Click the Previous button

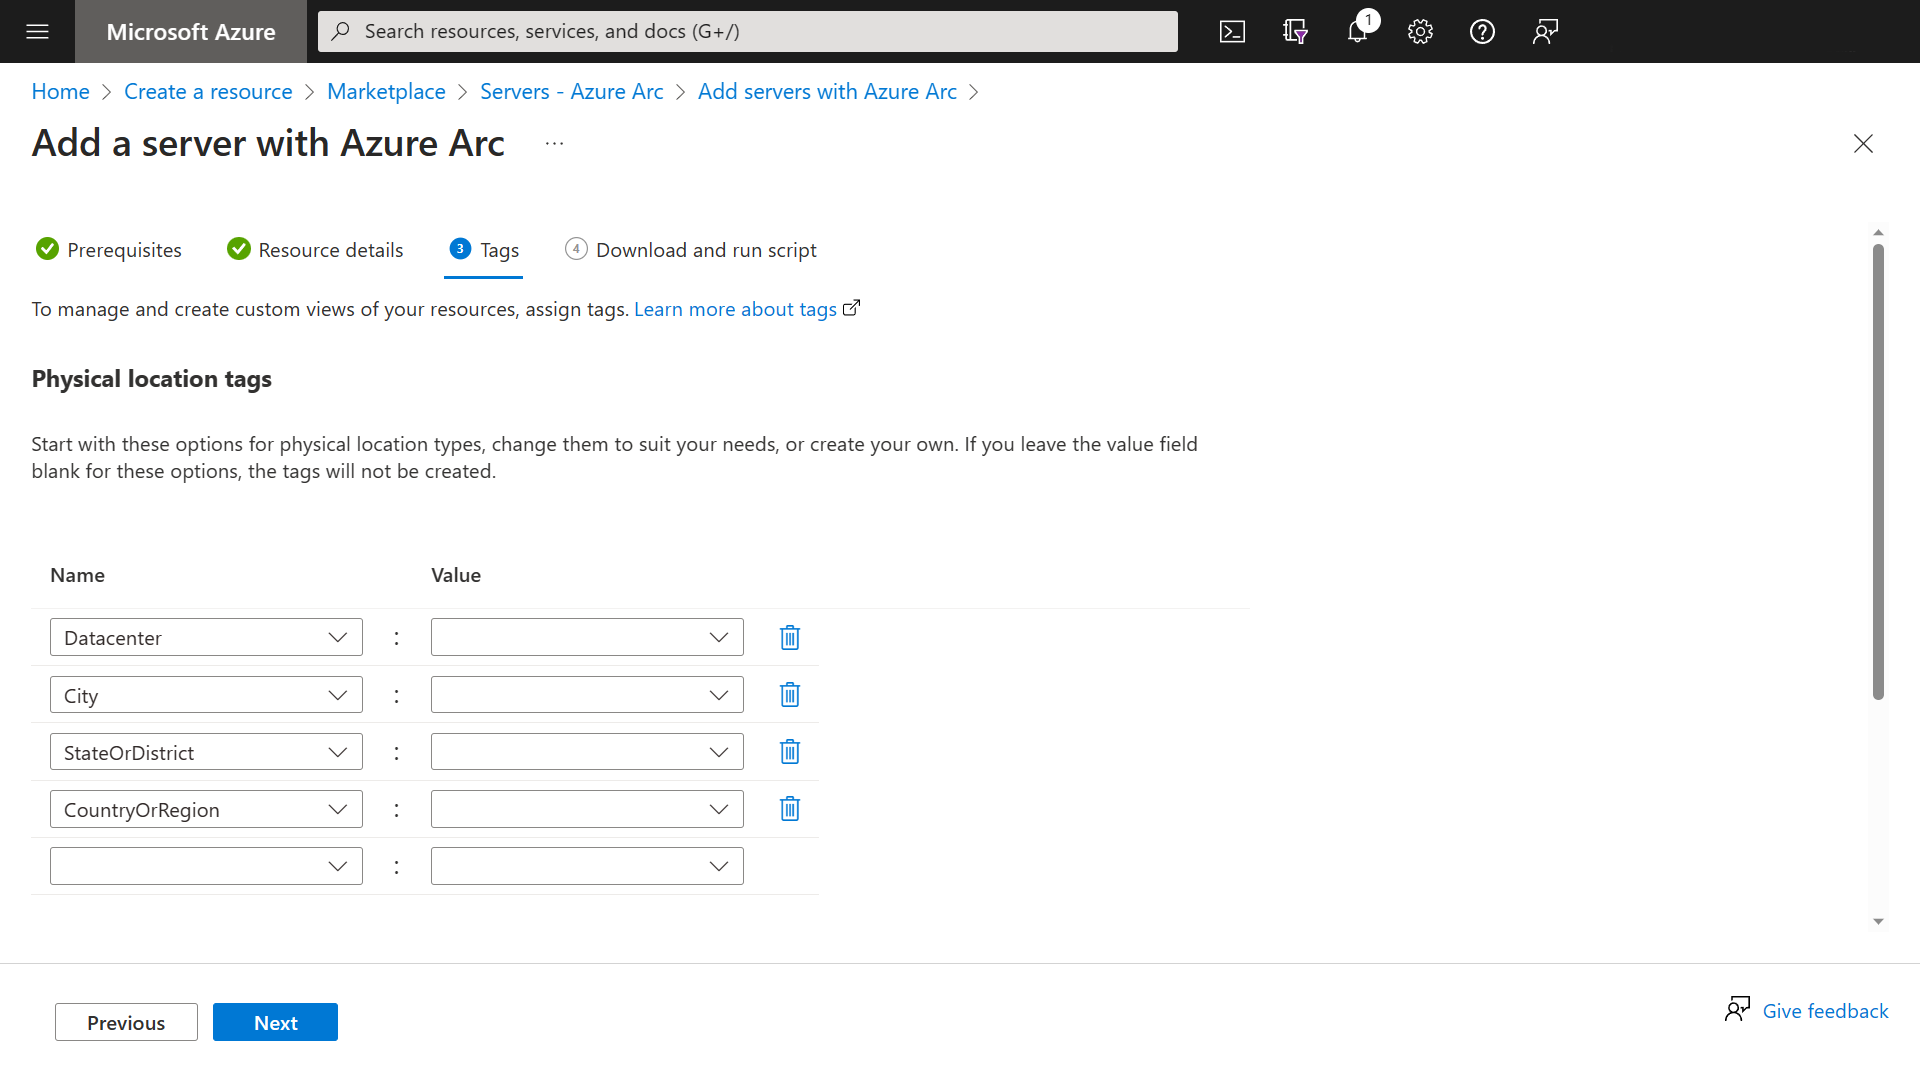pos(127,1022)
